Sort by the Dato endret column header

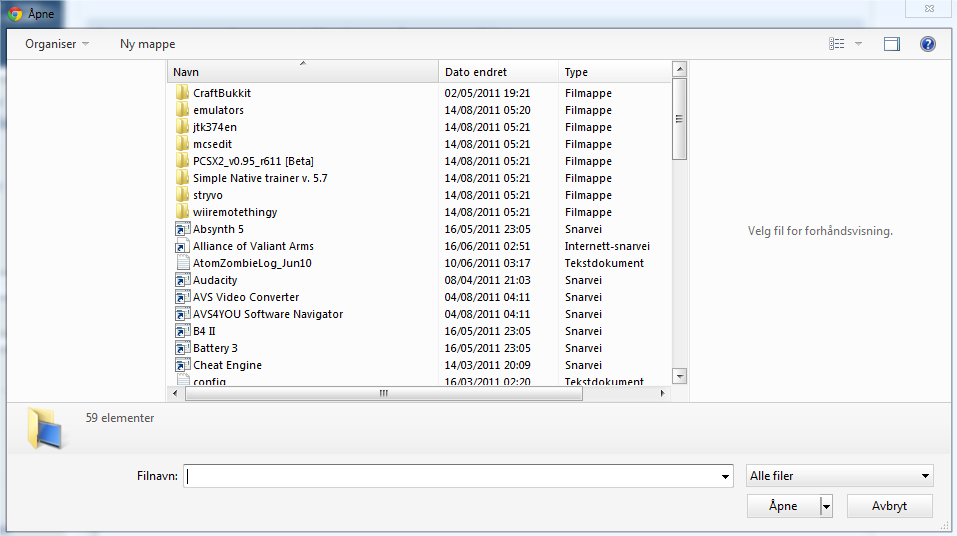click(x=499, y=72)
